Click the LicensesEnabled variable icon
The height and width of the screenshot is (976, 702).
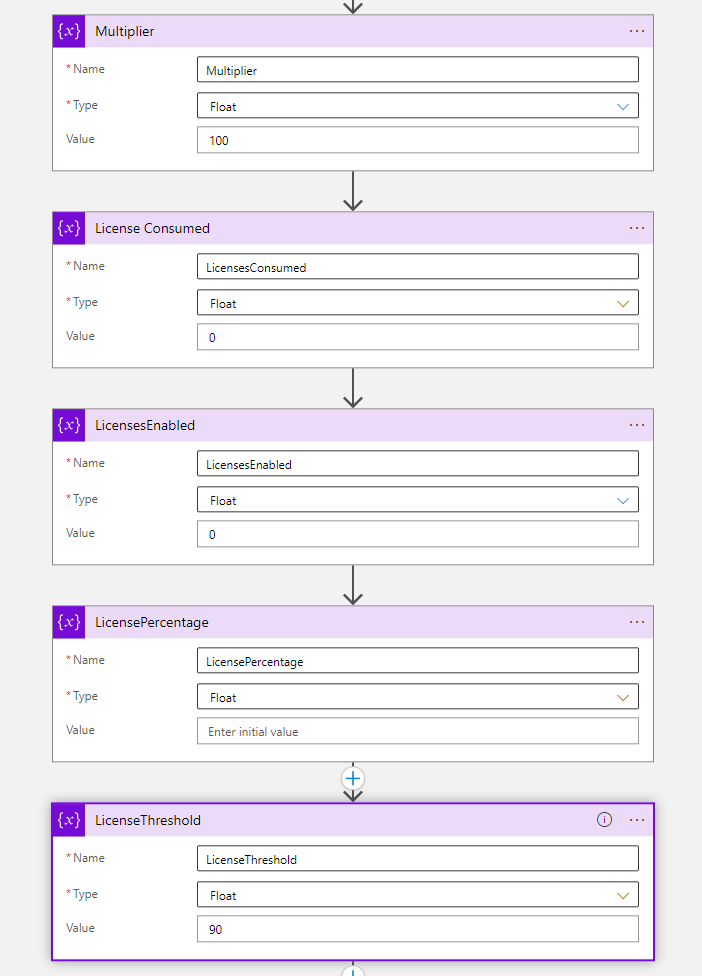click(x=68, y=425)
